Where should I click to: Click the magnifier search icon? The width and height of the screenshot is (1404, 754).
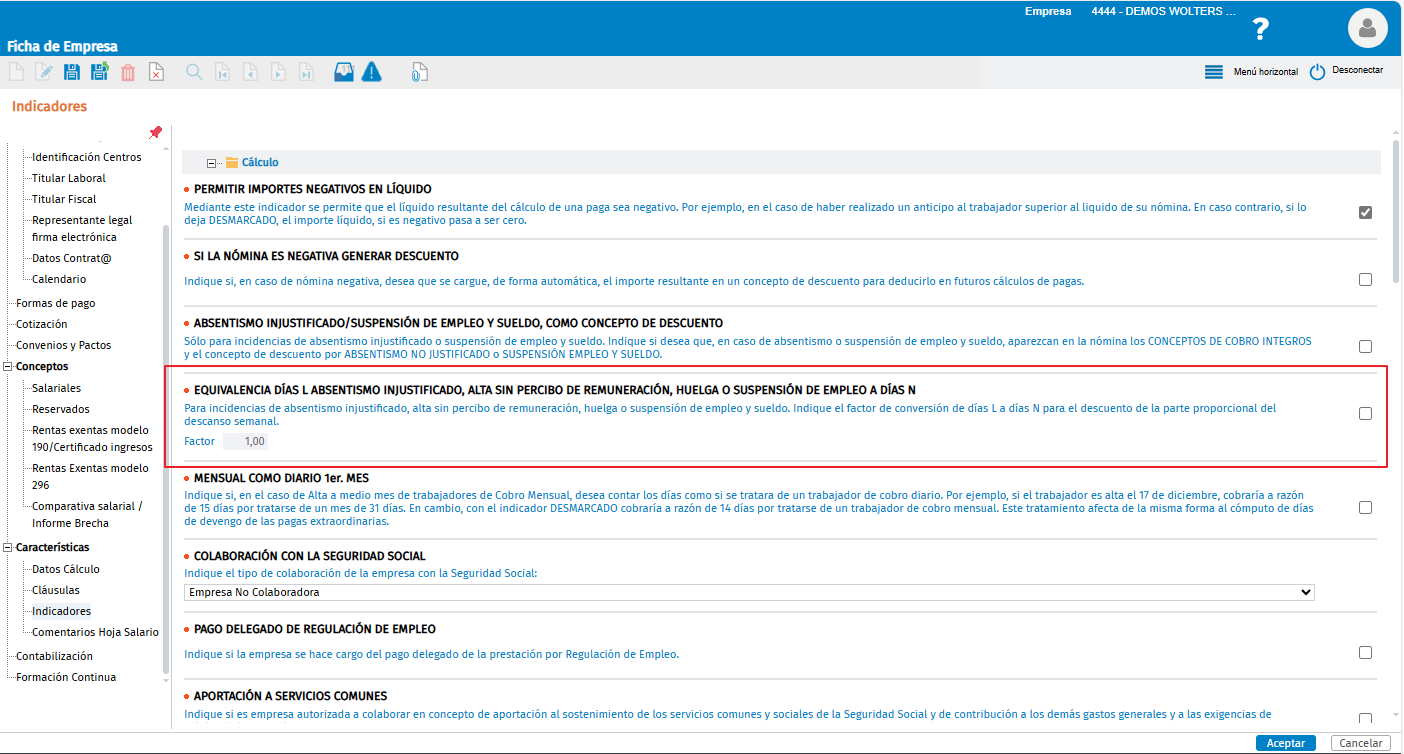coord(194,72)
